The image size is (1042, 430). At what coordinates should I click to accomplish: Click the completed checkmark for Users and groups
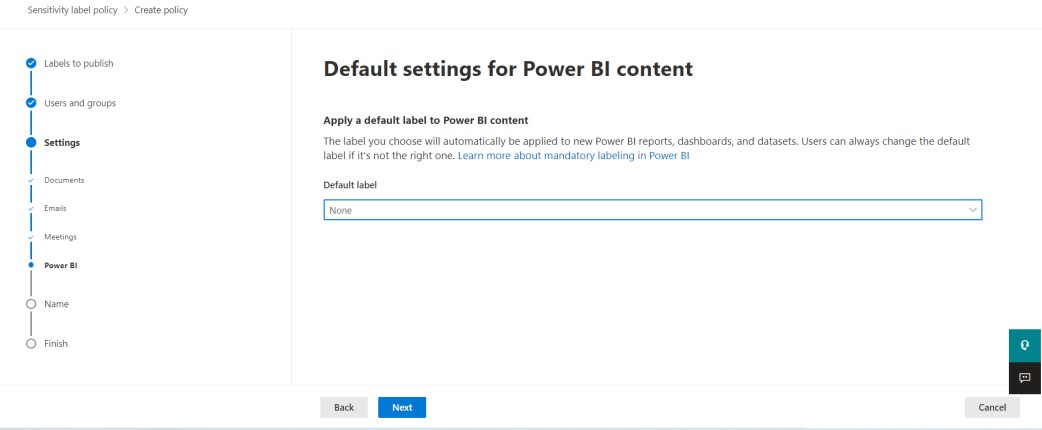(31, 103)
